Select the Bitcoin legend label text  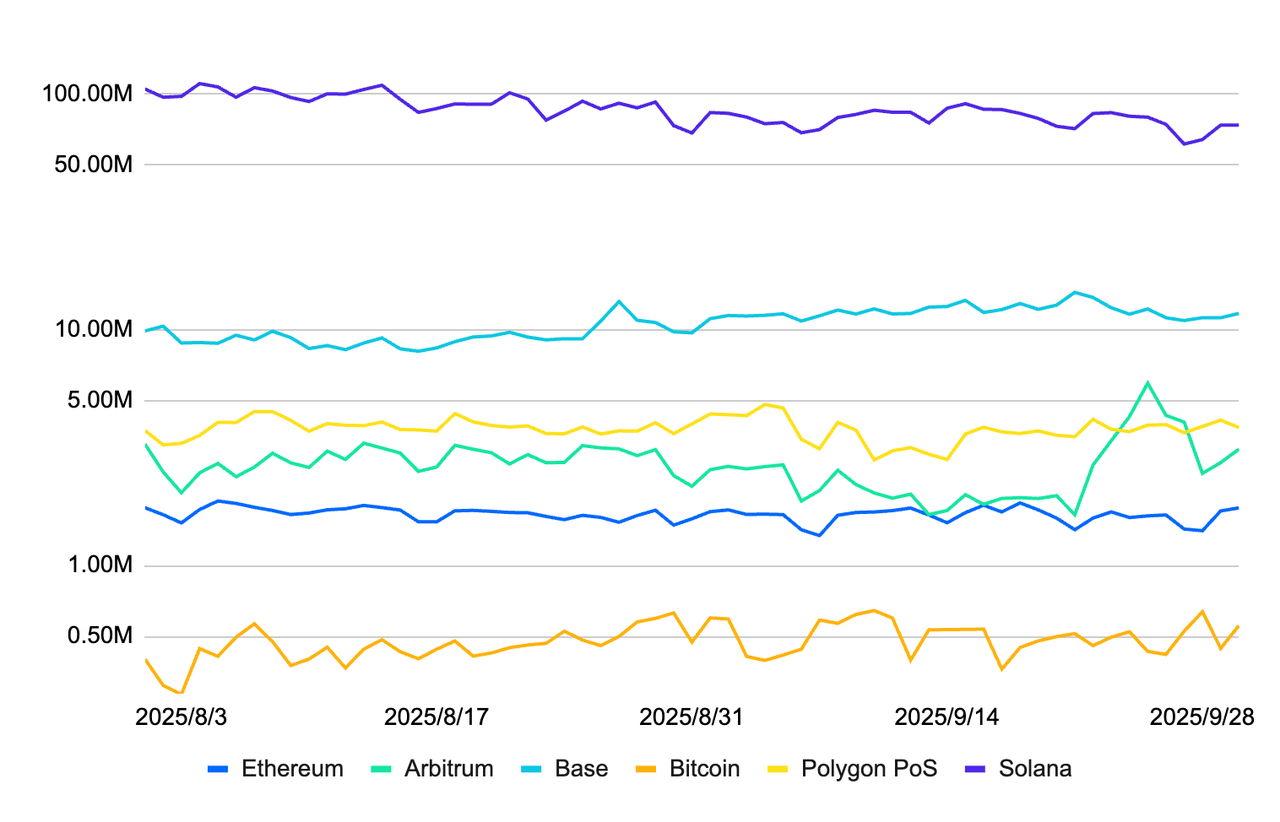[705, 769]
